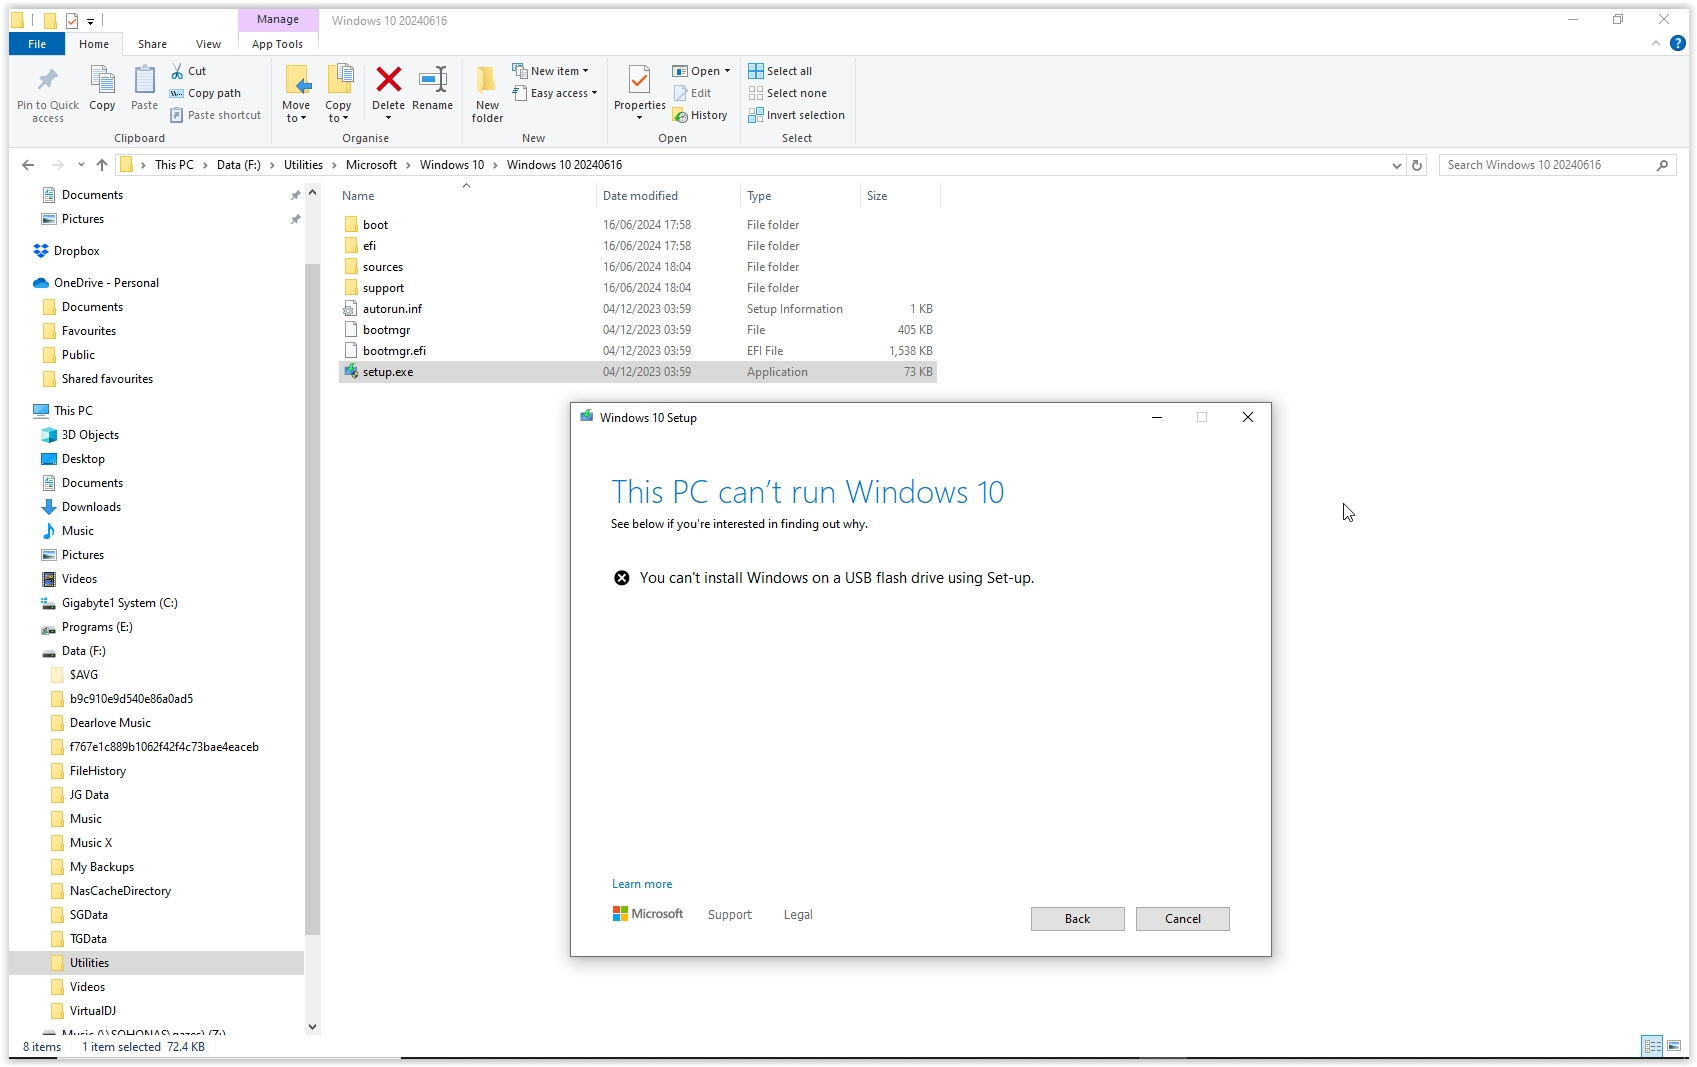
Task: Click Copy path in the ribbon
Action: [x=206, y=93]
